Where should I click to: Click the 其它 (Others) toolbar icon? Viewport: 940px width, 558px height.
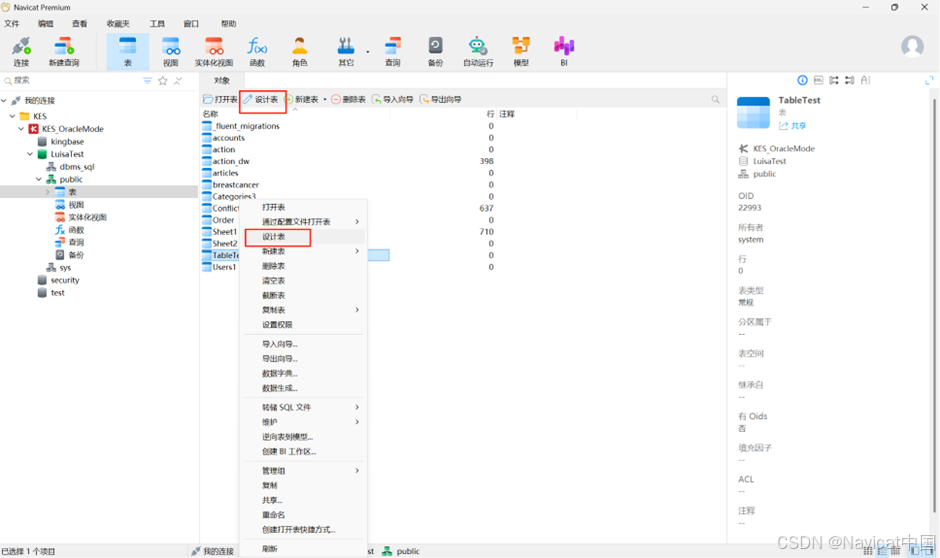tap(346, 51)
